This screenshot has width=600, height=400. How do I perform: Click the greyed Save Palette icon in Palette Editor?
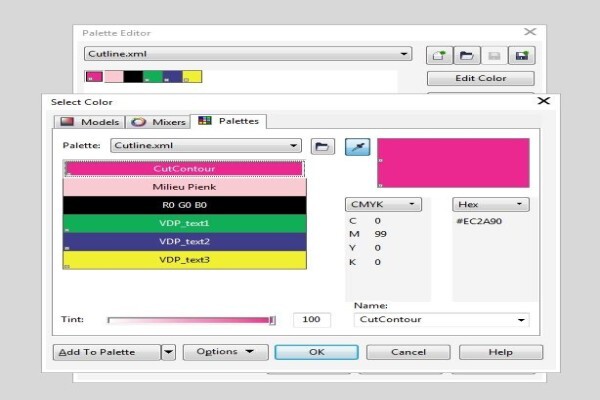(494, 56)
